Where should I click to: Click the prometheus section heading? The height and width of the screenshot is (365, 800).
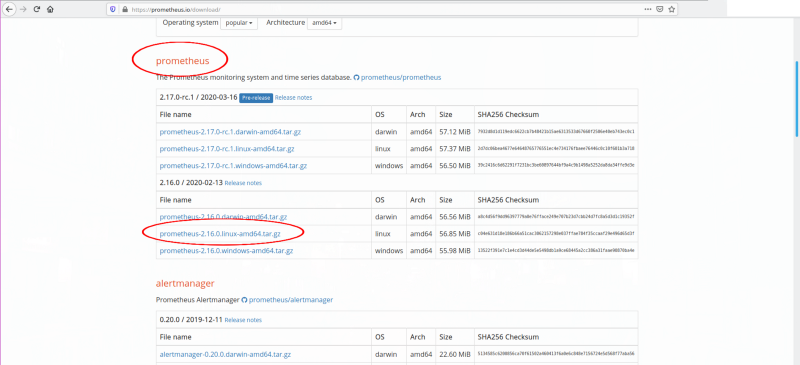[183, 61]
